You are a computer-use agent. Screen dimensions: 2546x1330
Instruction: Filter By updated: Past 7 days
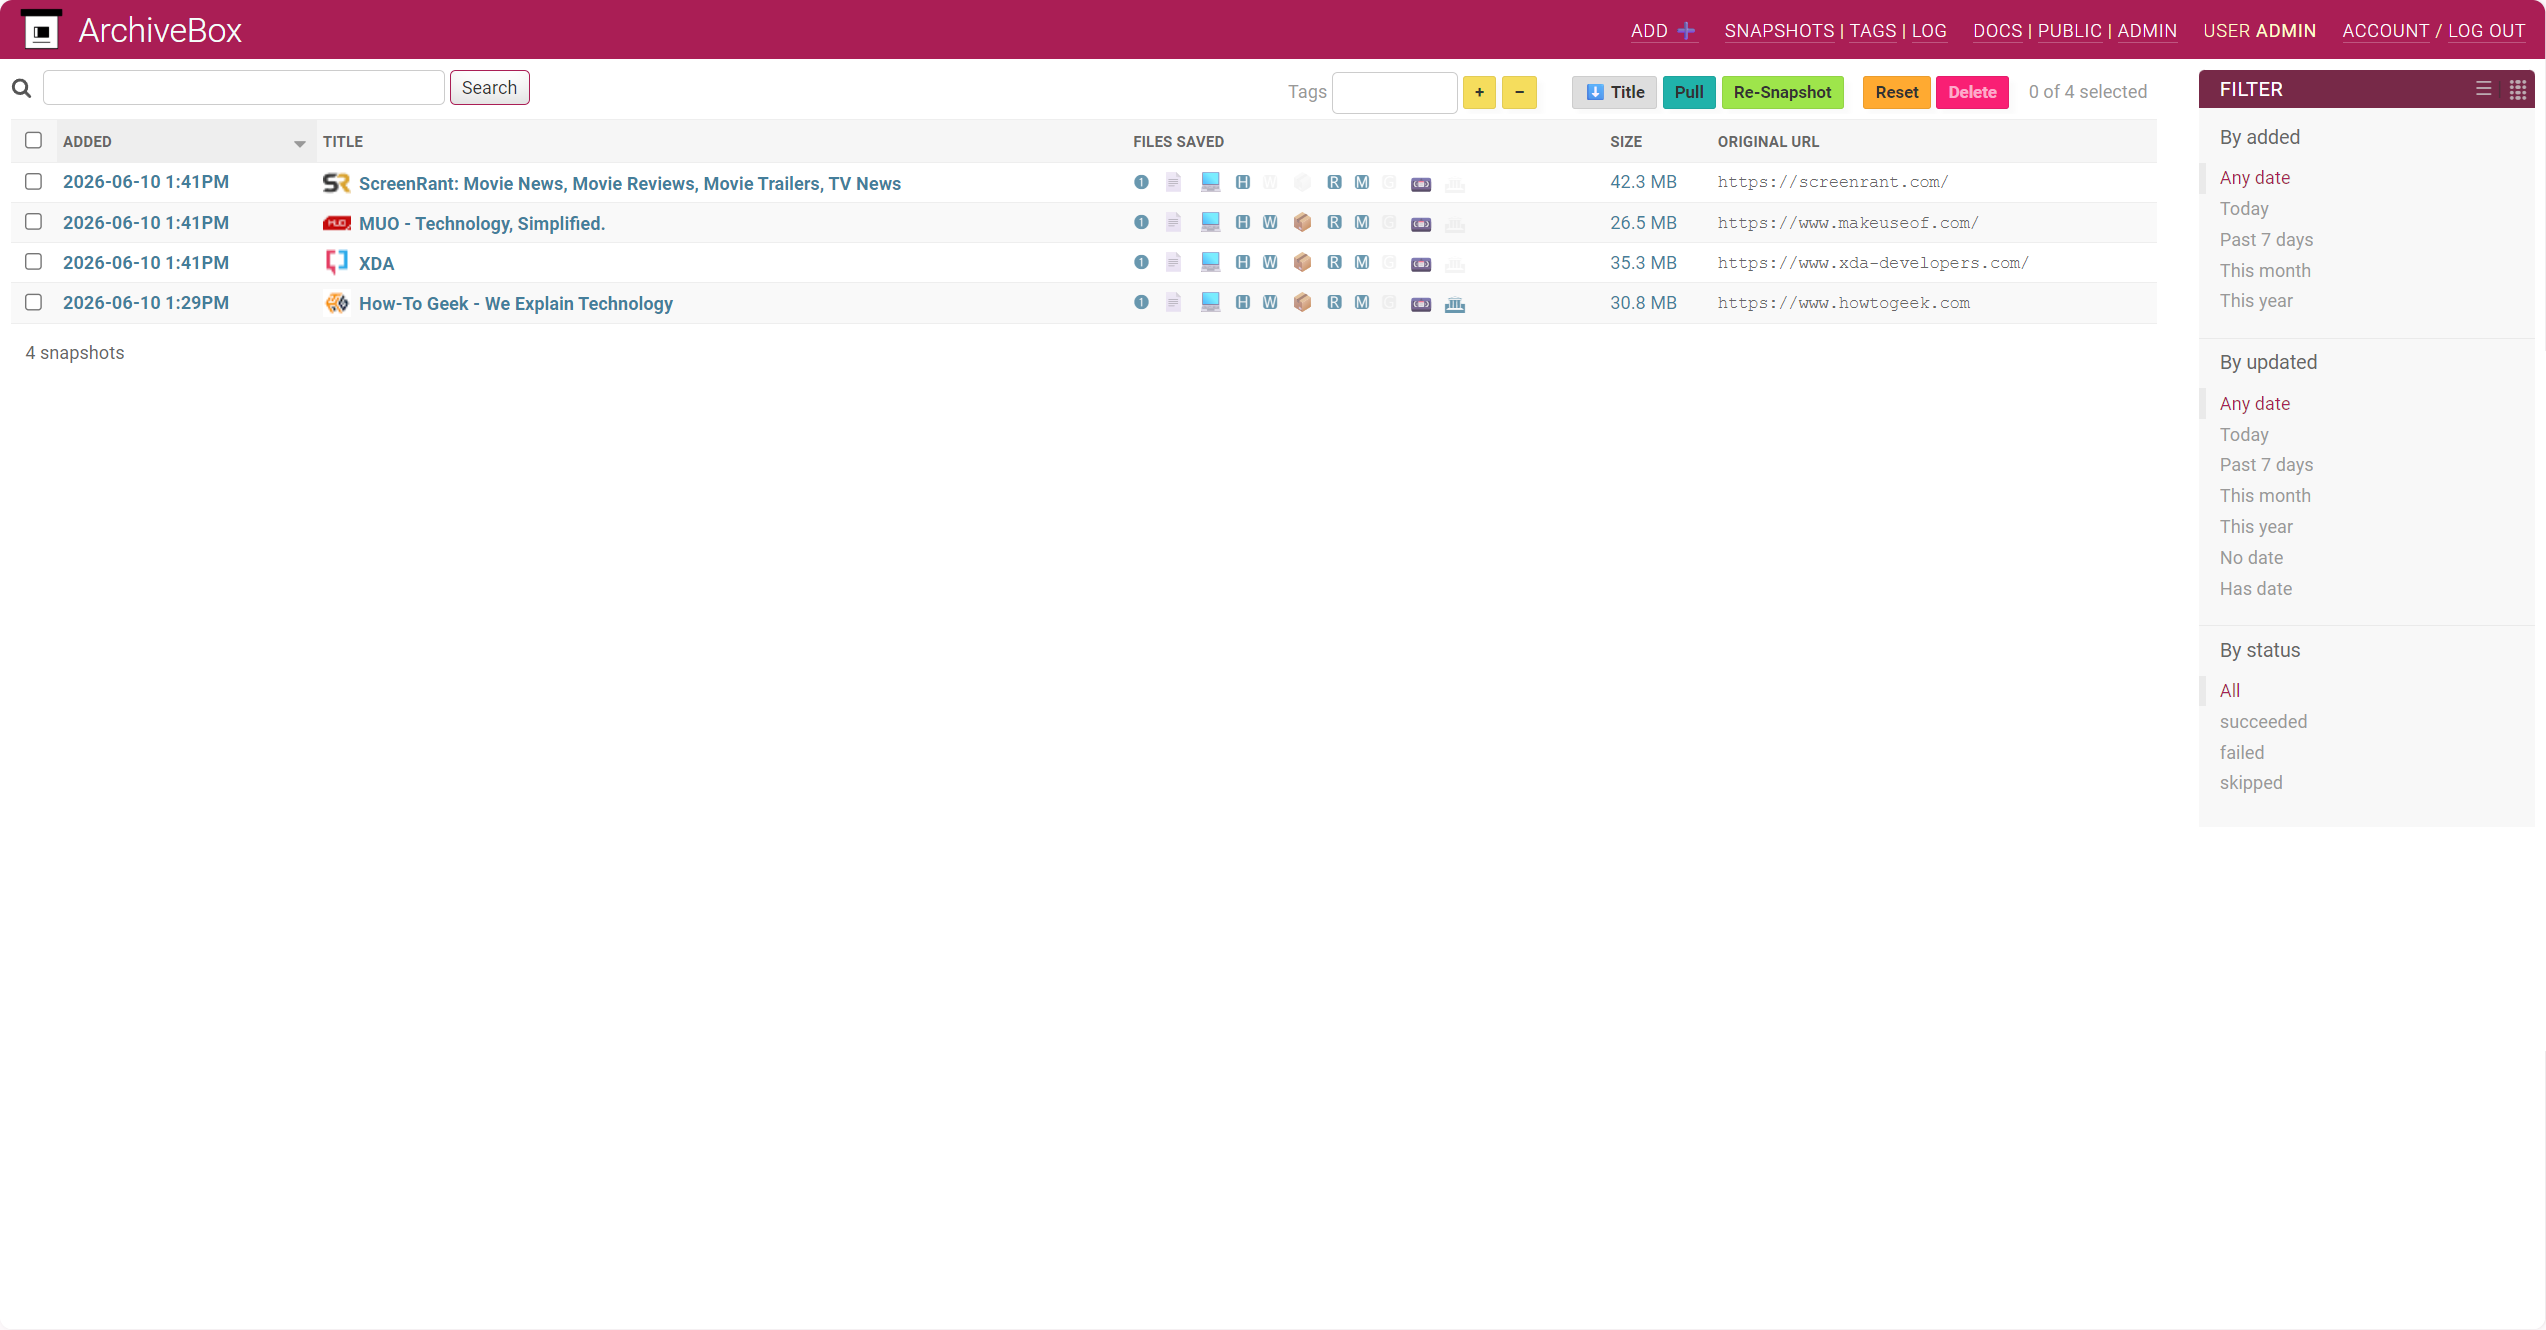click(2266, 464)
